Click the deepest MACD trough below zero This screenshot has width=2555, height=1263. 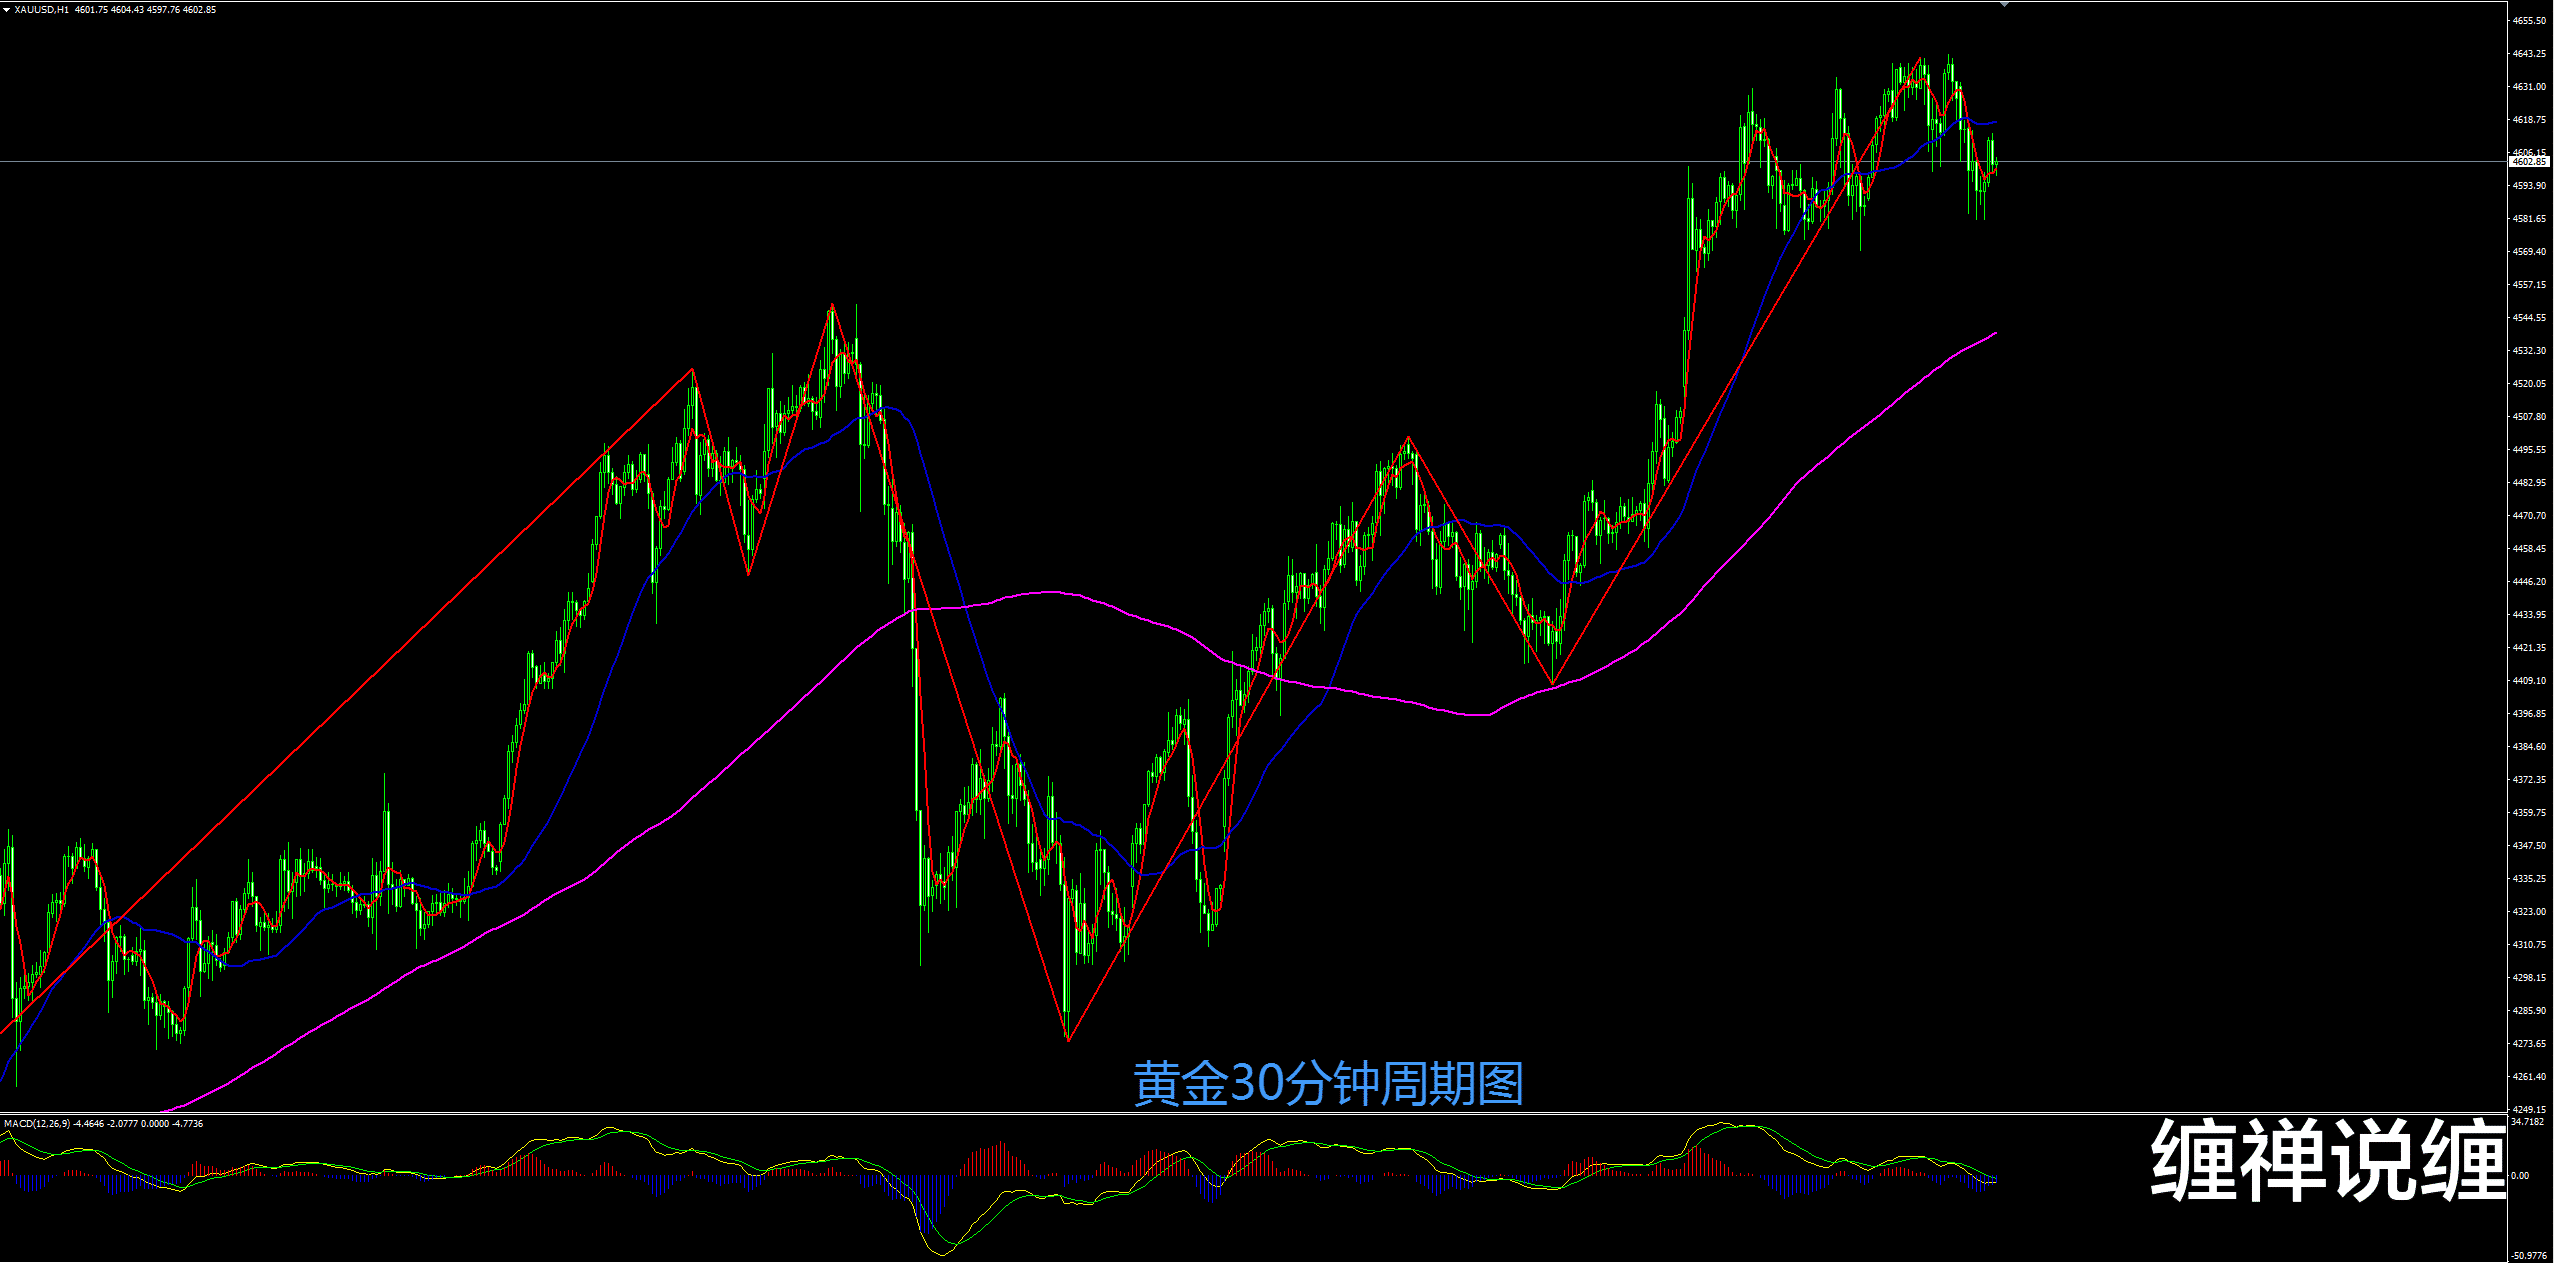click(x=942, y=1253)
